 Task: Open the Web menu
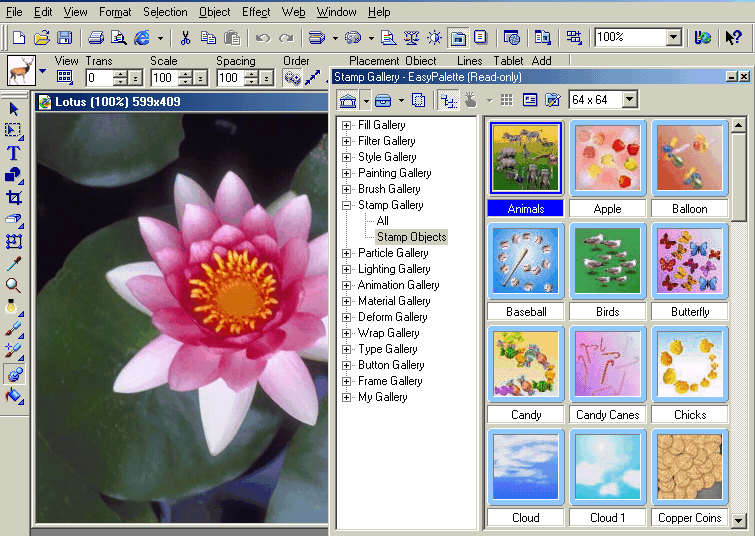click(x=293, y=12)
